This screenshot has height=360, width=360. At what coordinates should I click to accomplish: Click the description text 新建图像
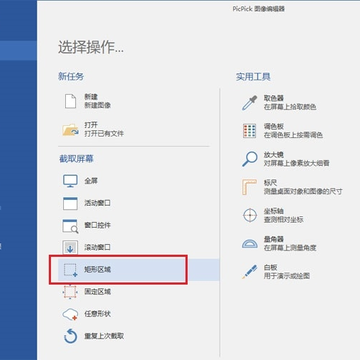point(97,105)
